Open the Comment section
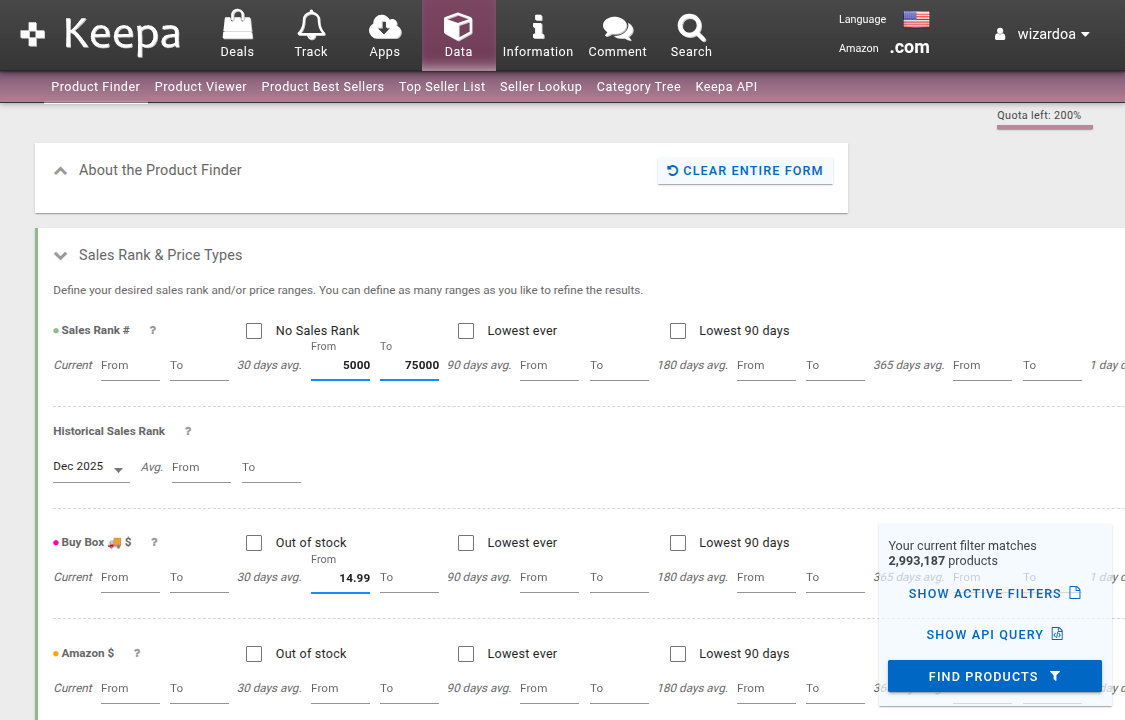 tap(617, 33)
